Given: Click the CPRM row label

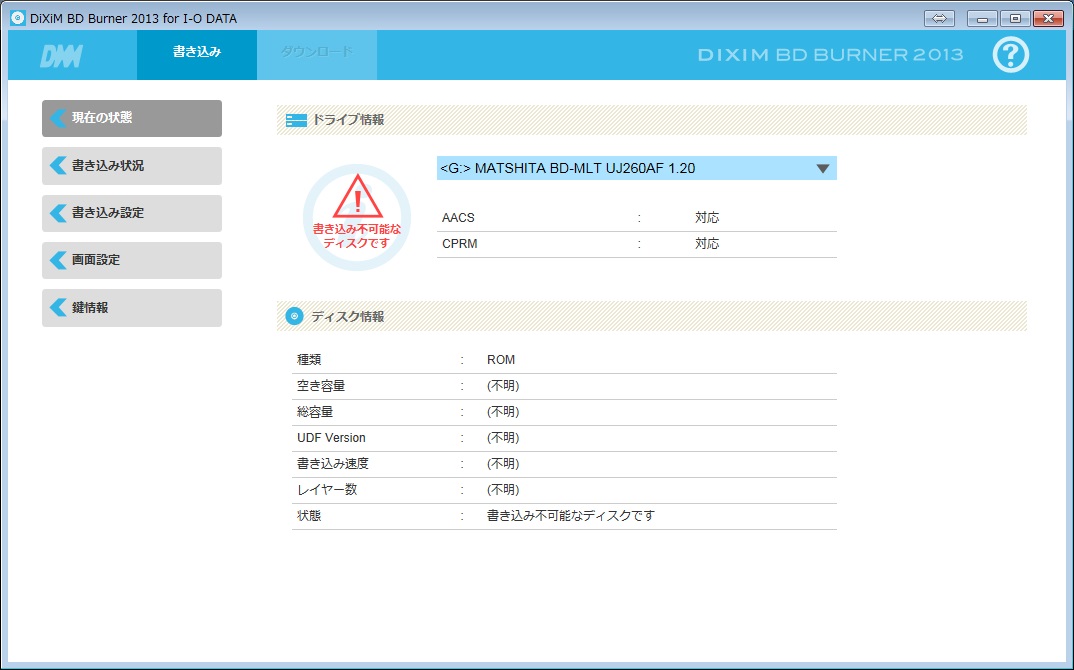Looking at the screenshot, I should 460,244.
